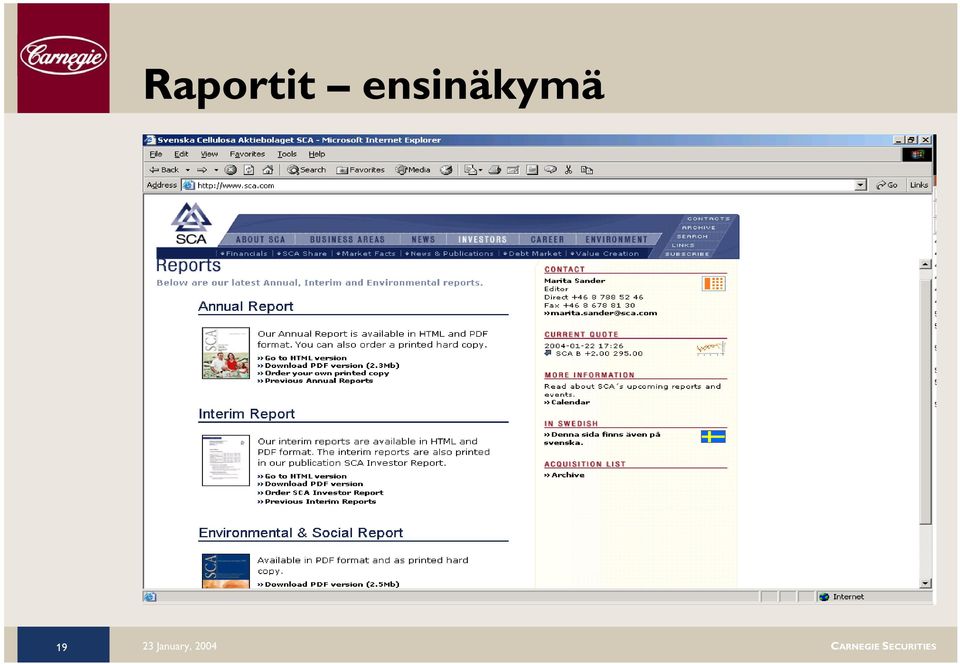960x664 pixels.
Task: Expand the Back history dropdown arrow
Action: click(187, 170)
